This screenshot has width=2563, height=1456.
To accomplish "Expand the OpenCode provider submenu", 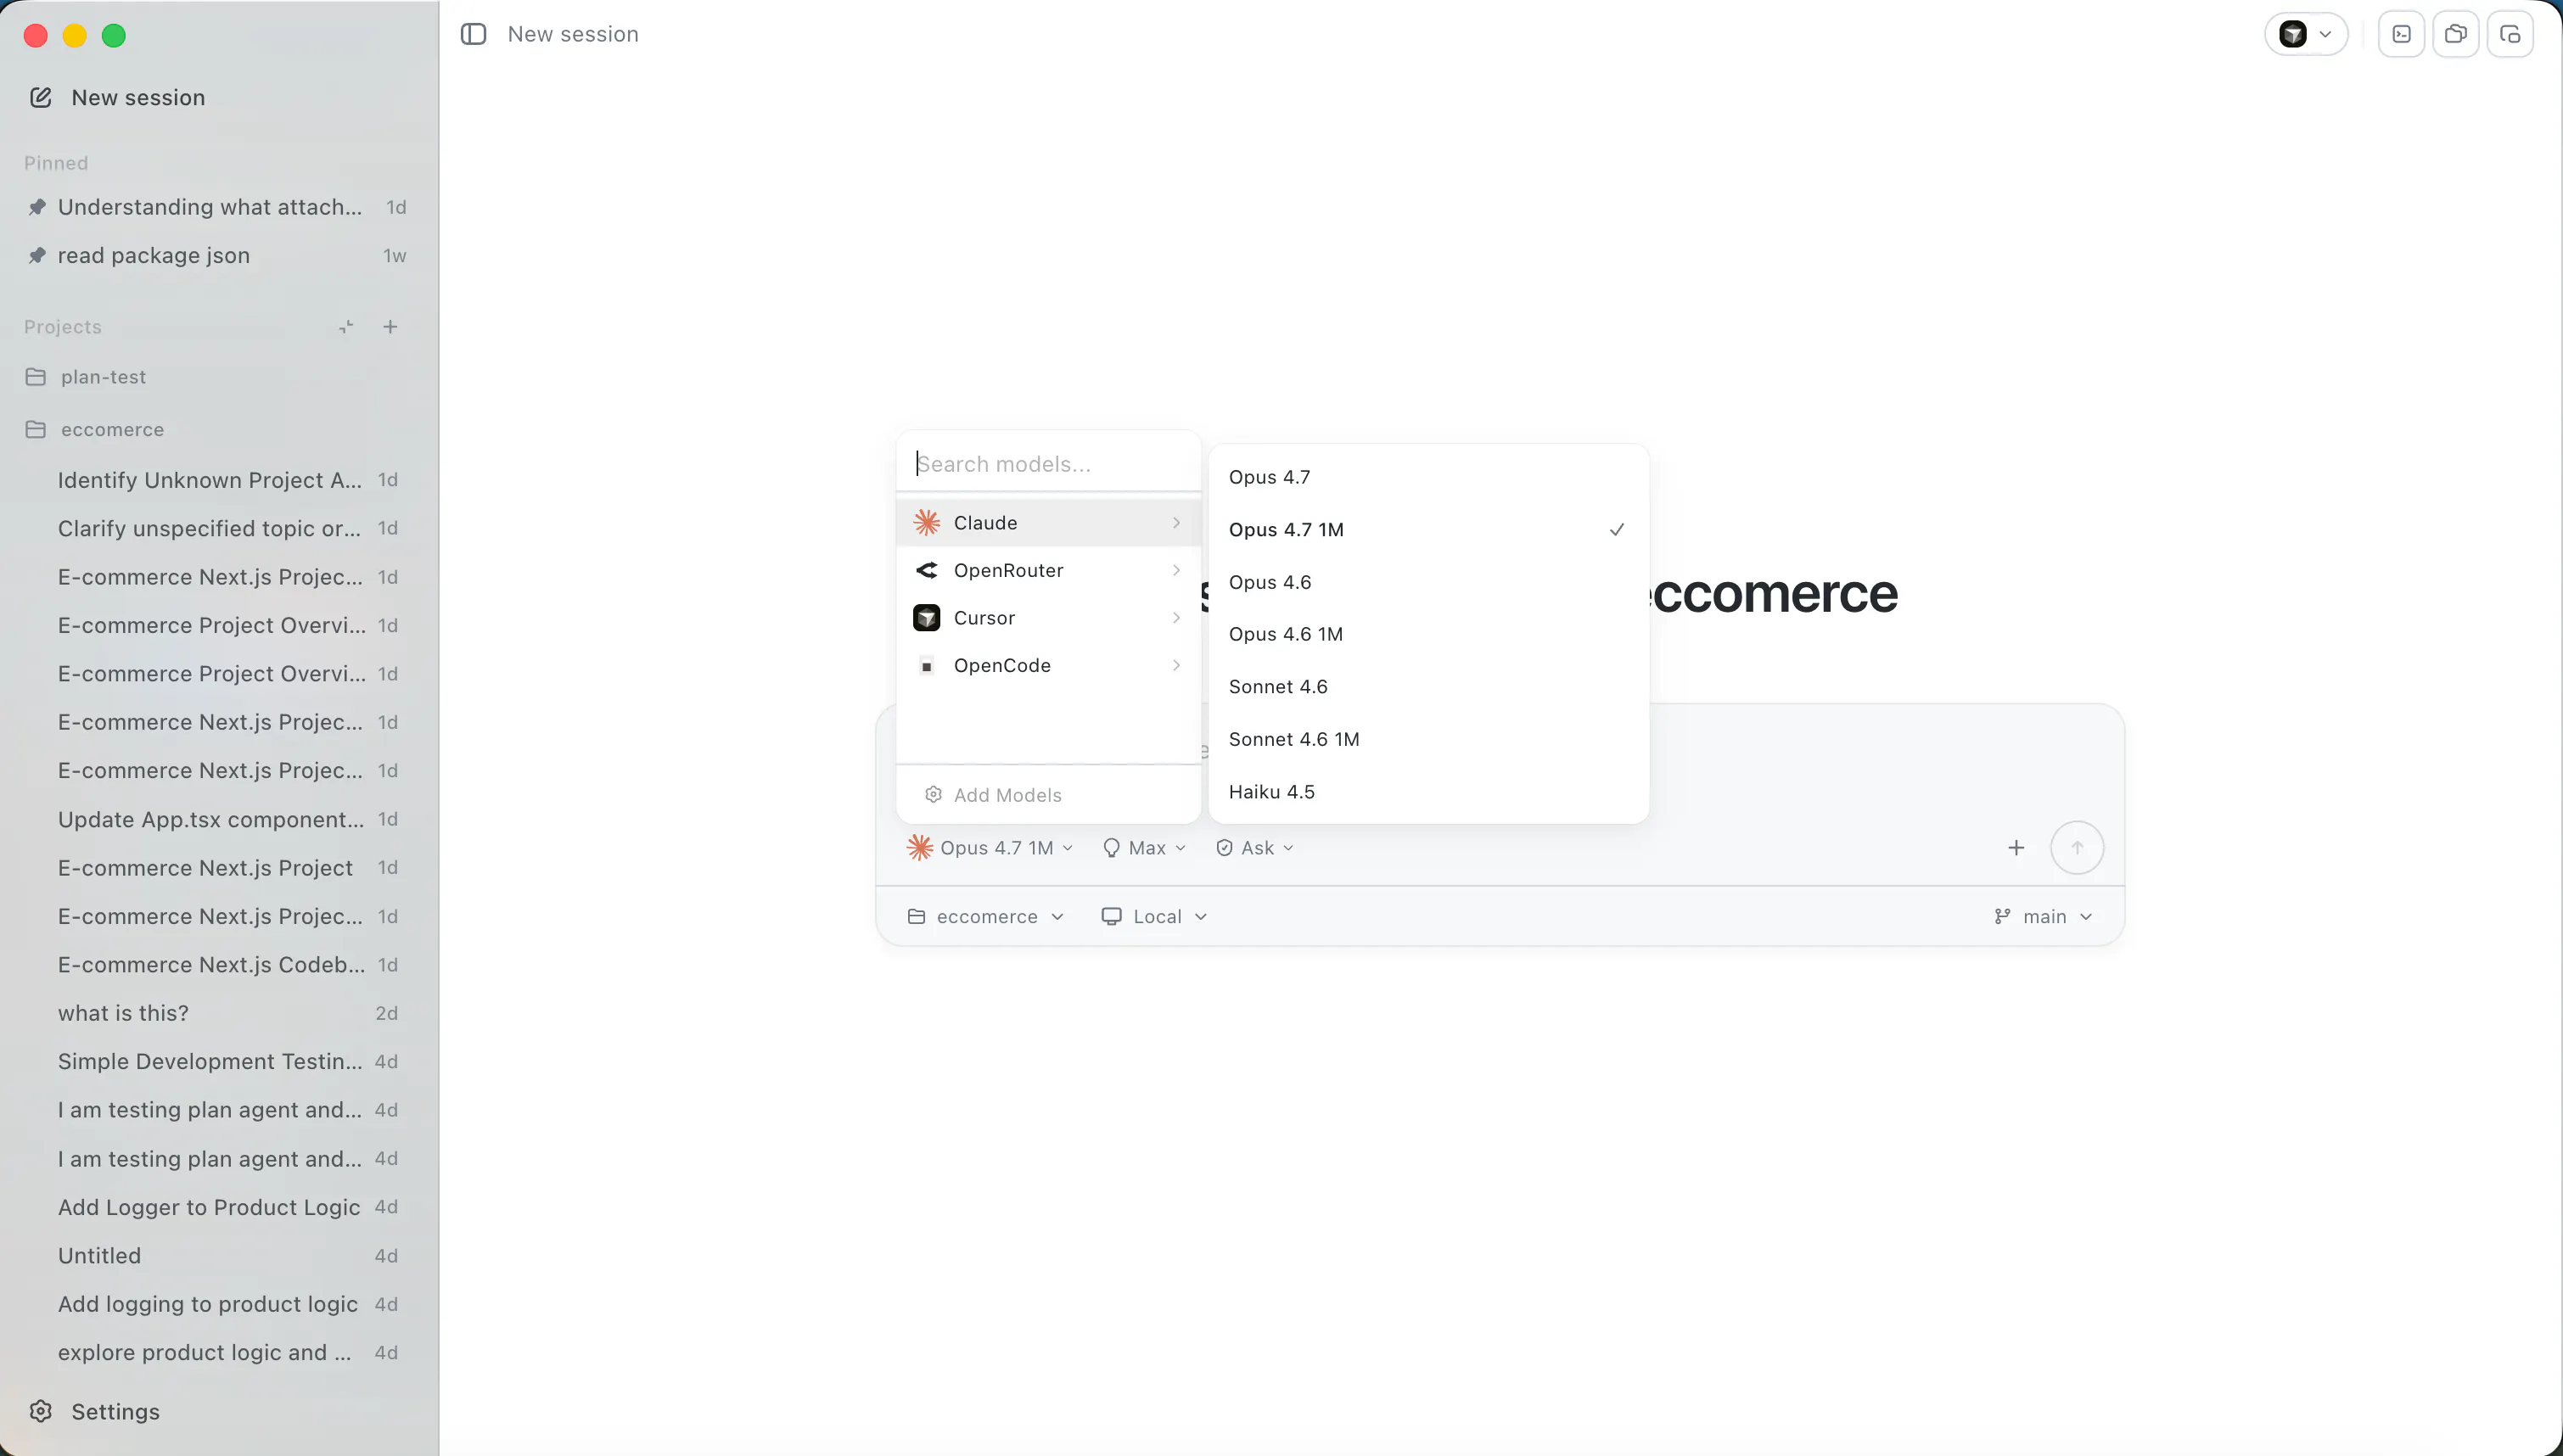I will click(1048, 666).
